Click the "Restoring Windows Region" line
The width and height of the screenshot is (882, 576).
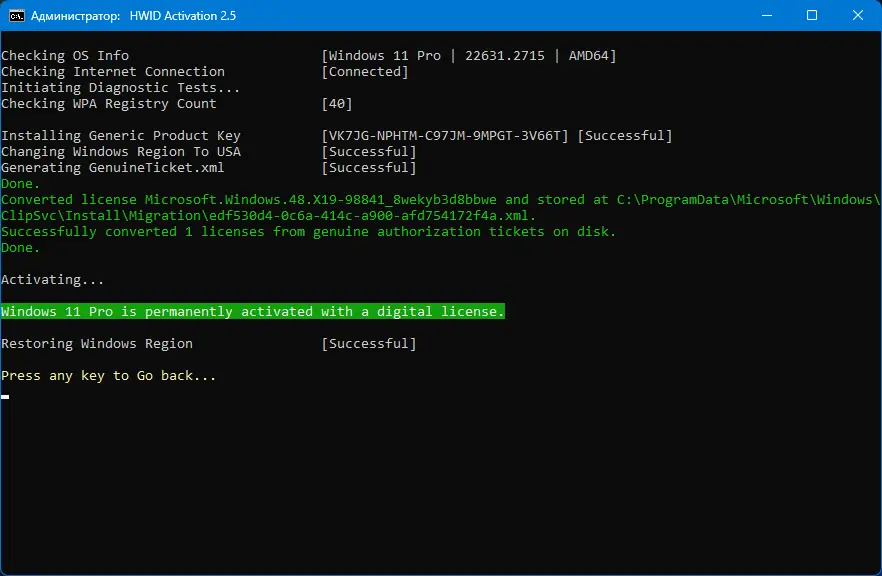coord(97,344)
